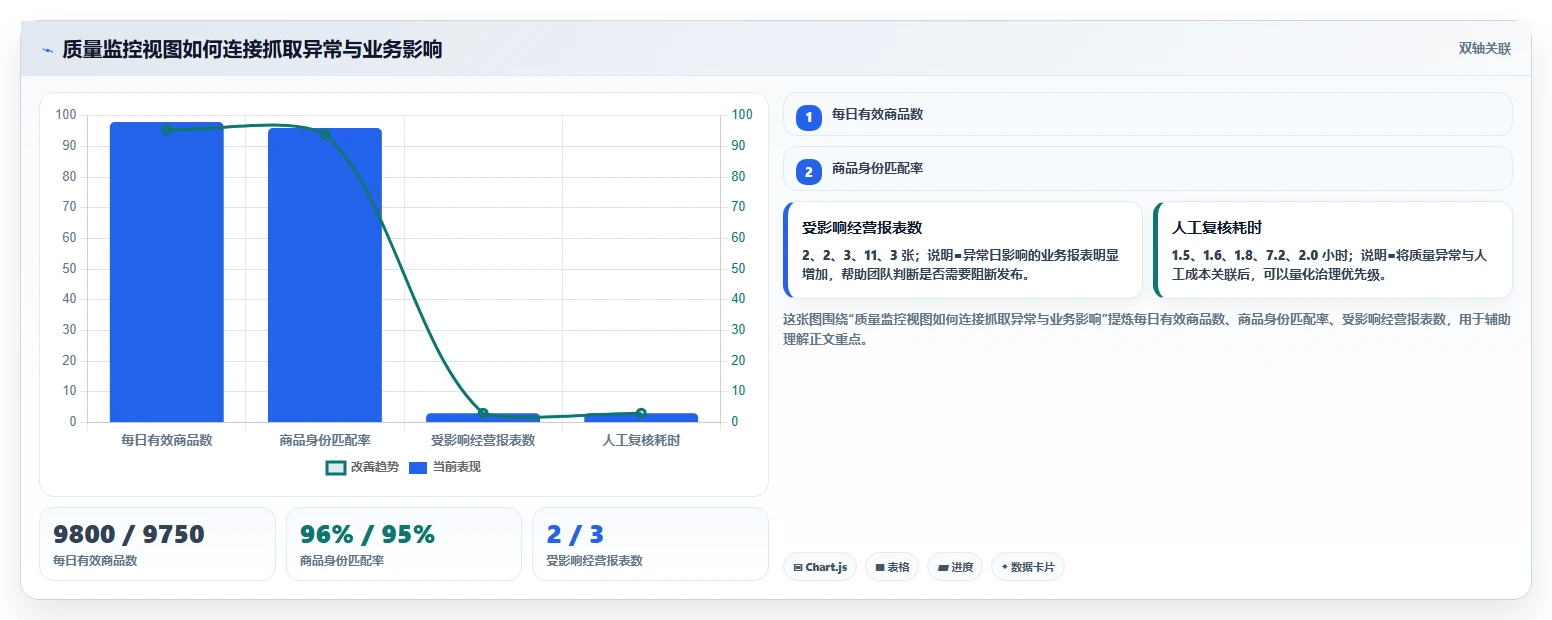Click the 双轴关联 label in the header
The image size is (1552, 620).
pos(1484,49)
